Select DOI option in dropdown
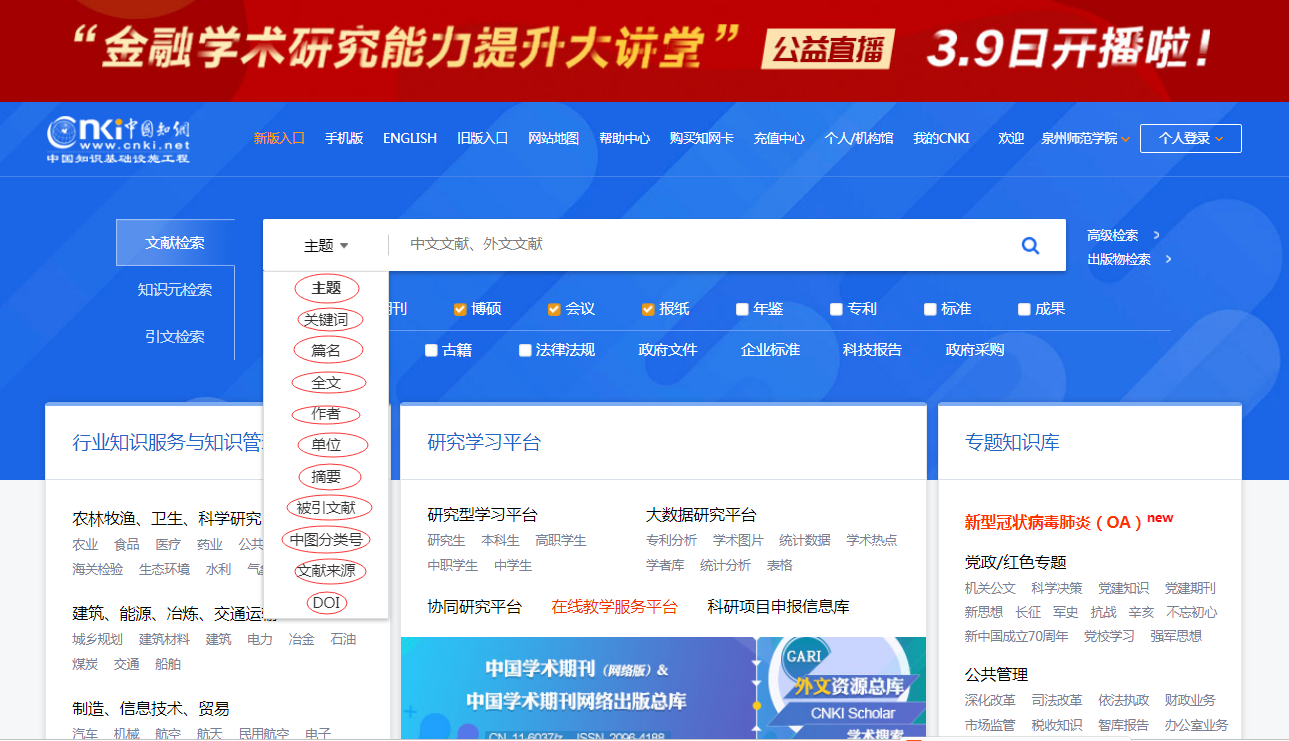 pos(326,602)
